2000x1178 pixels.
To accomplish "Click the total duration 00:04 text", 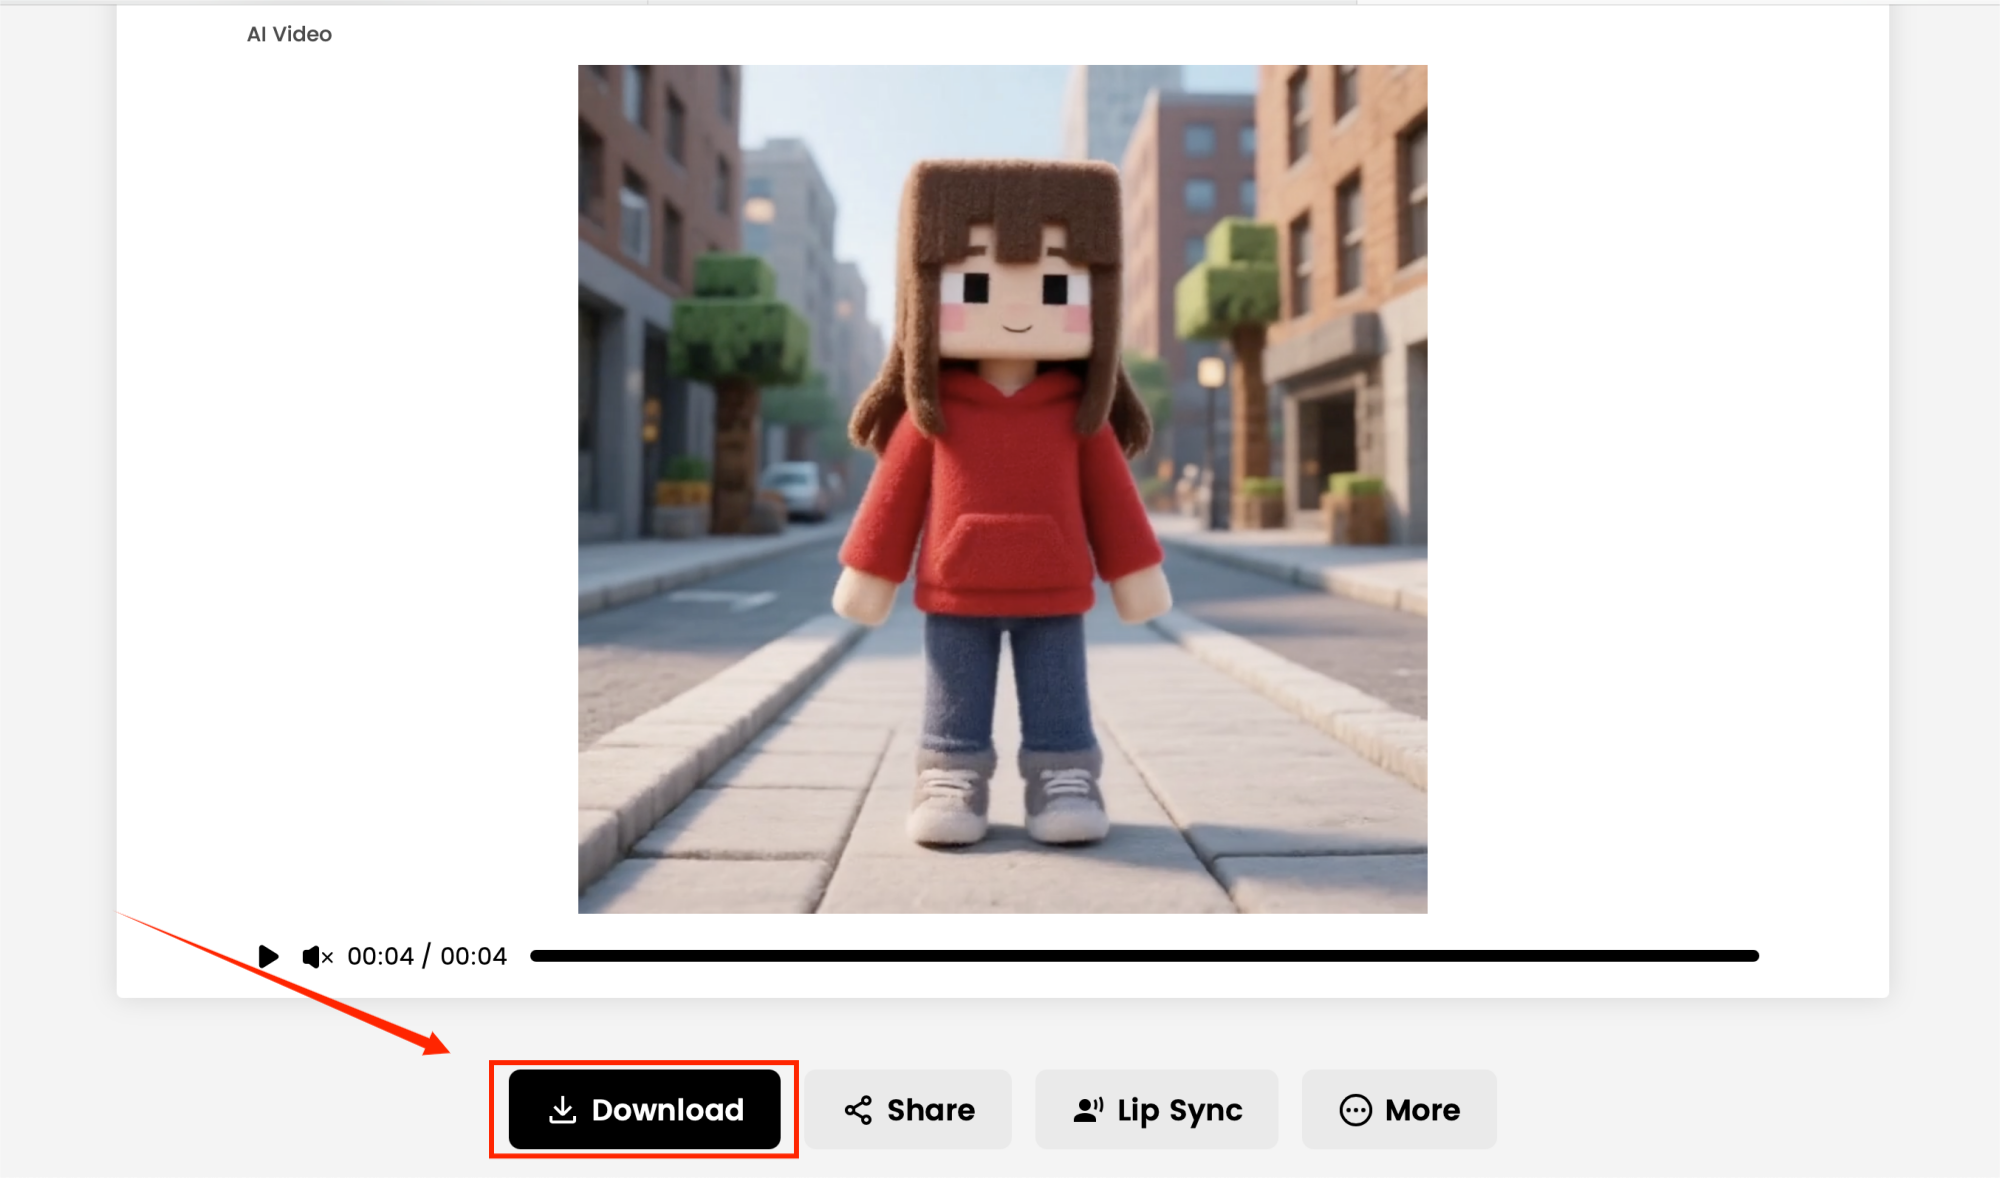I will pyautogui.click(x=474, y=956).
